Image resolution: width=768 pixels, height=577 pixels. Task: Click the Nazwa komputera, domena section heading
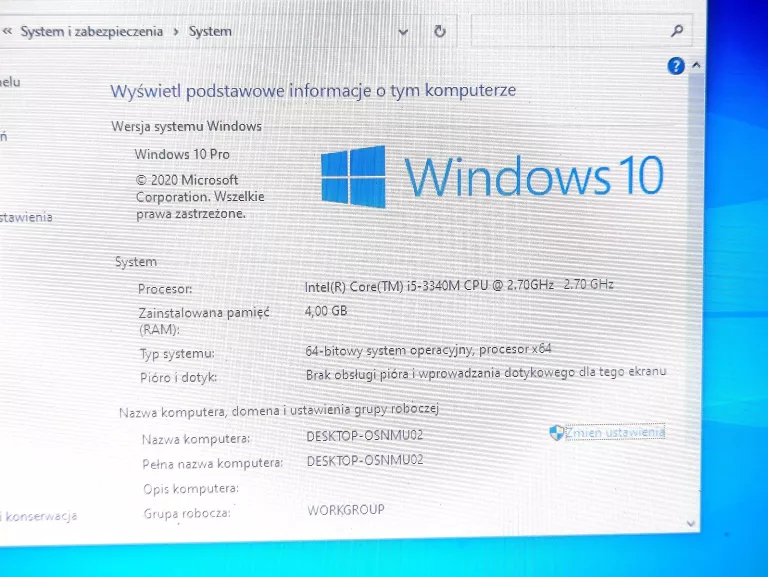tap(279, 410)
